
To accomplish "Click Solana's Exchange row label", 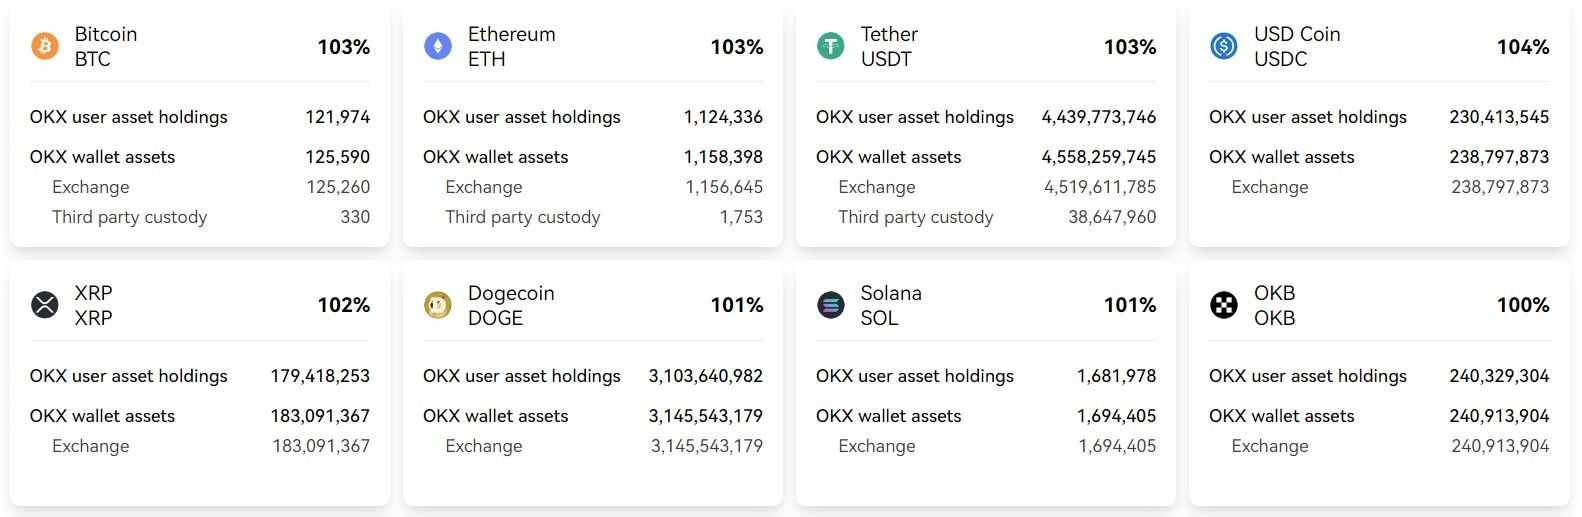I will [876, 446].
